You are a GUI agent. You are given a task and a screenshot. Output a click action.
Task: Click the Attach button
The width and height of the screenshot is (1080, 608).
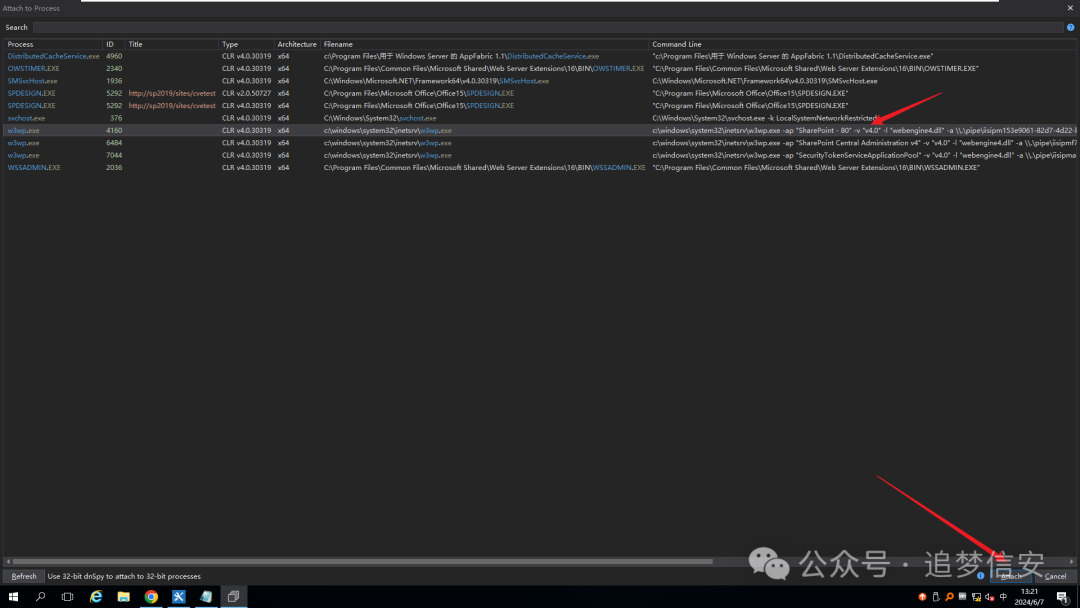pos(1010,576)
